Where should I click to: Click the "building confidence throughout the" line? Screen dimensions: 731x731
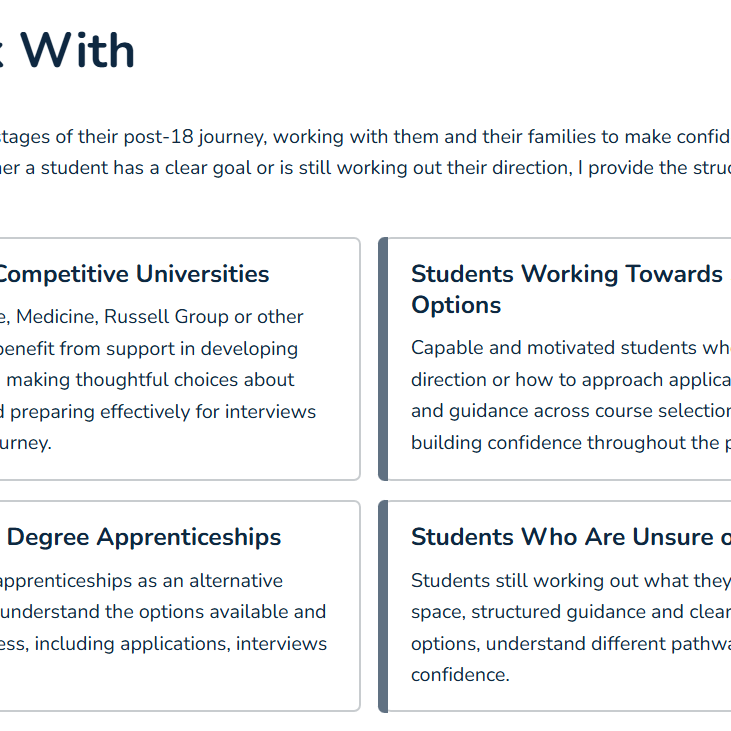[570, 443]
